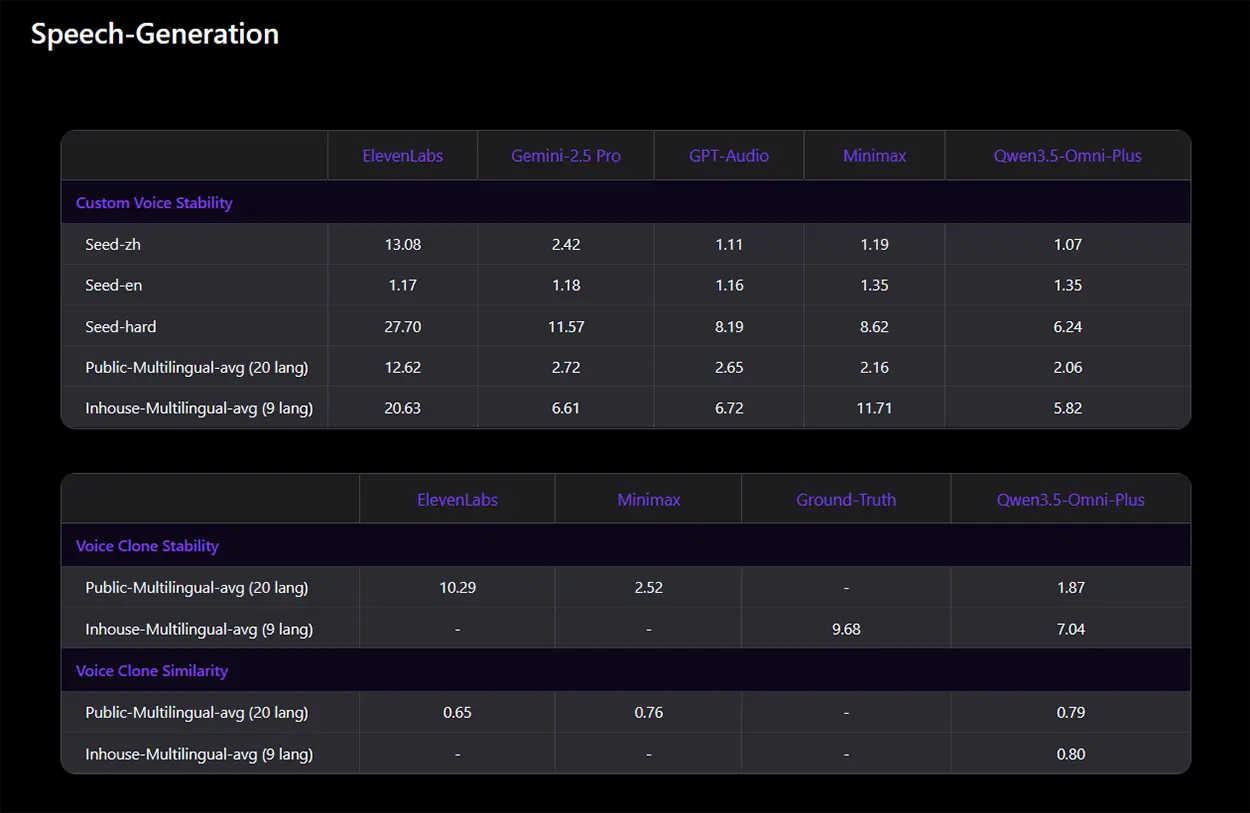Click the Custom Voice Stability section title

pos(154,203)
